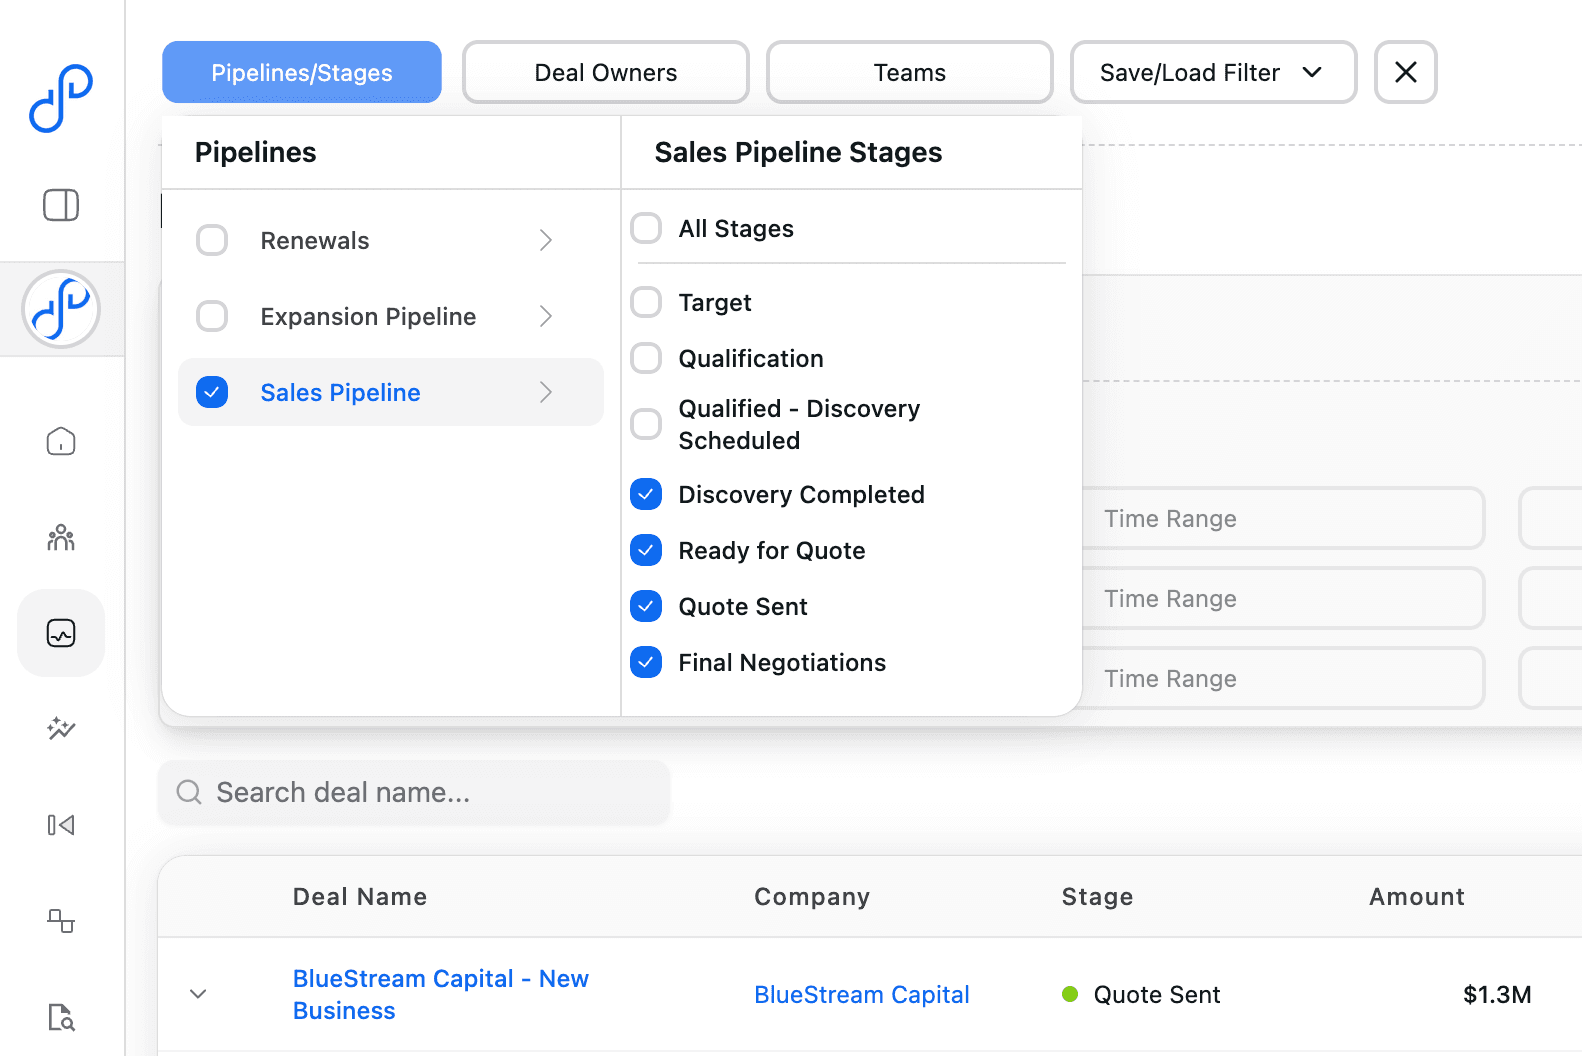
Task: Switch to Teams tab
Action: pos(910,72)
